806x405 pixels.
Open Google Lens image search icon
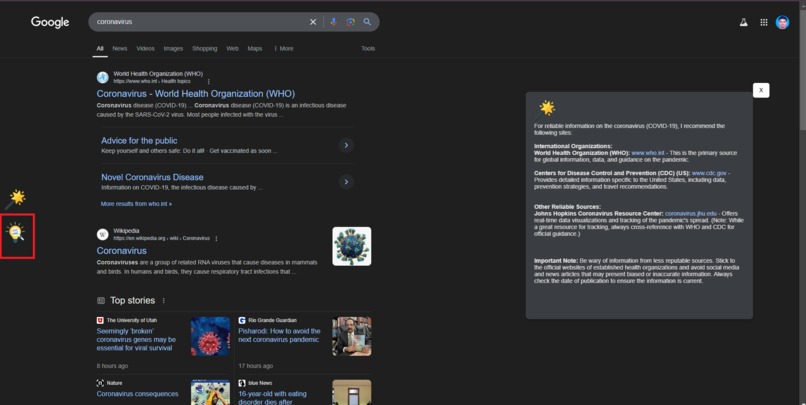(x=351, y=22)
